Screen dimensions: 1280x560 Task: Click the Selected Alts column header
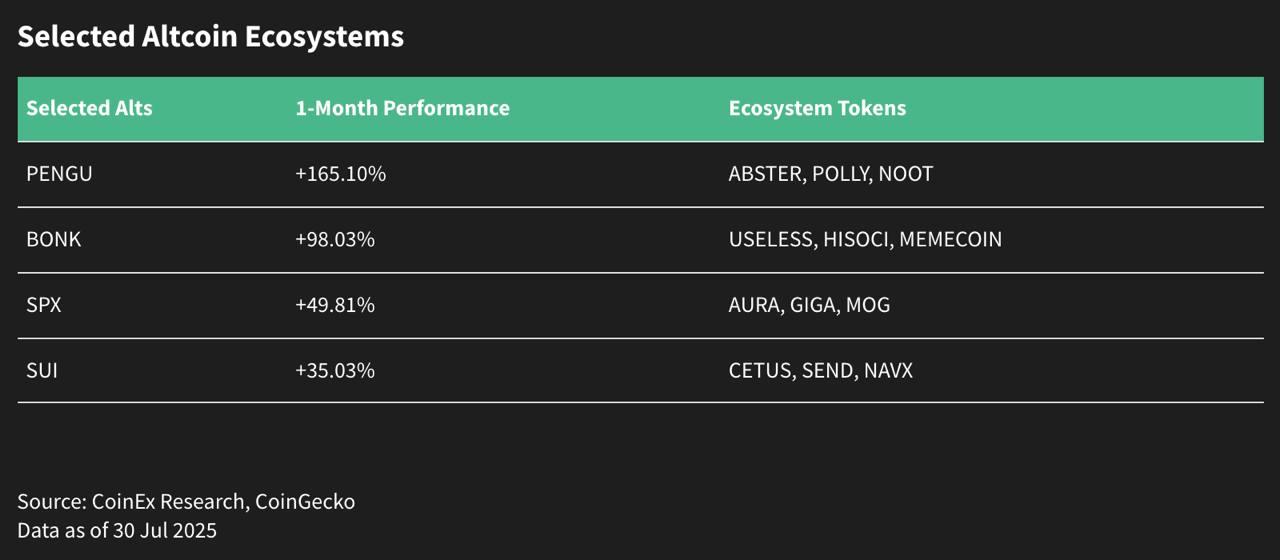(x=89, y=108)
